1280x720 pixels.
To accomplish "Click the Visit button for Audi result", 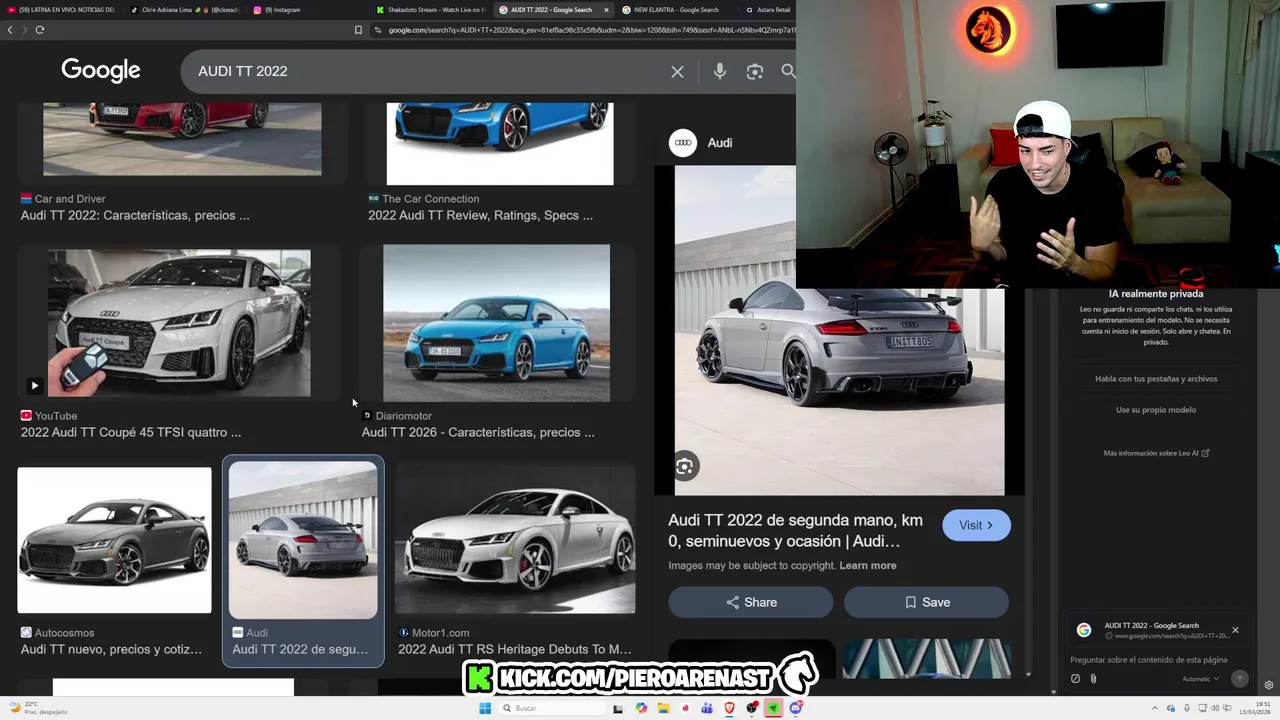I will pyautogui.click(x=976, y=525).
